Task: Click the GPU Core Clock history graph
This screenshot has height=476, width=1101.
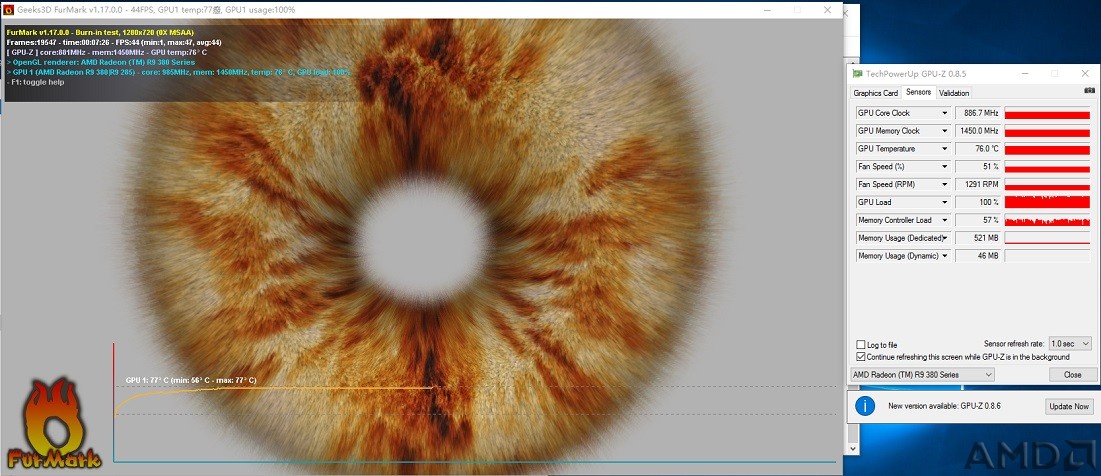Action: [x=1047, y=113]
